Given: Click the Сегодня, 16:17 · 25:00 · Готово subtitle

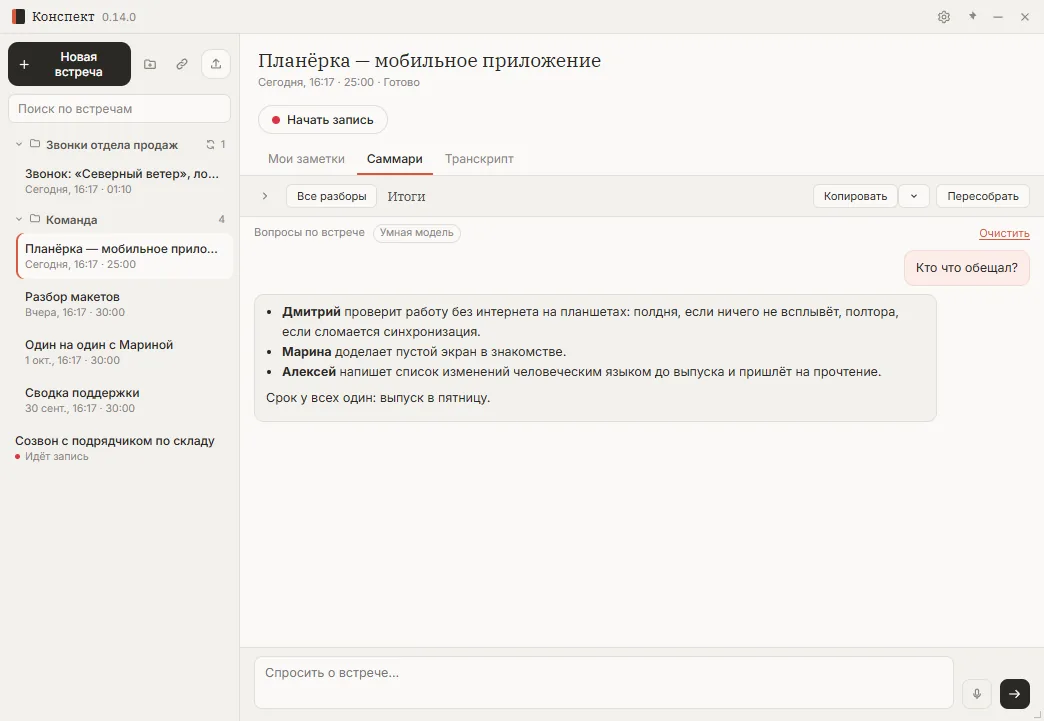Looking at the screenshot, I should point(339,83).
